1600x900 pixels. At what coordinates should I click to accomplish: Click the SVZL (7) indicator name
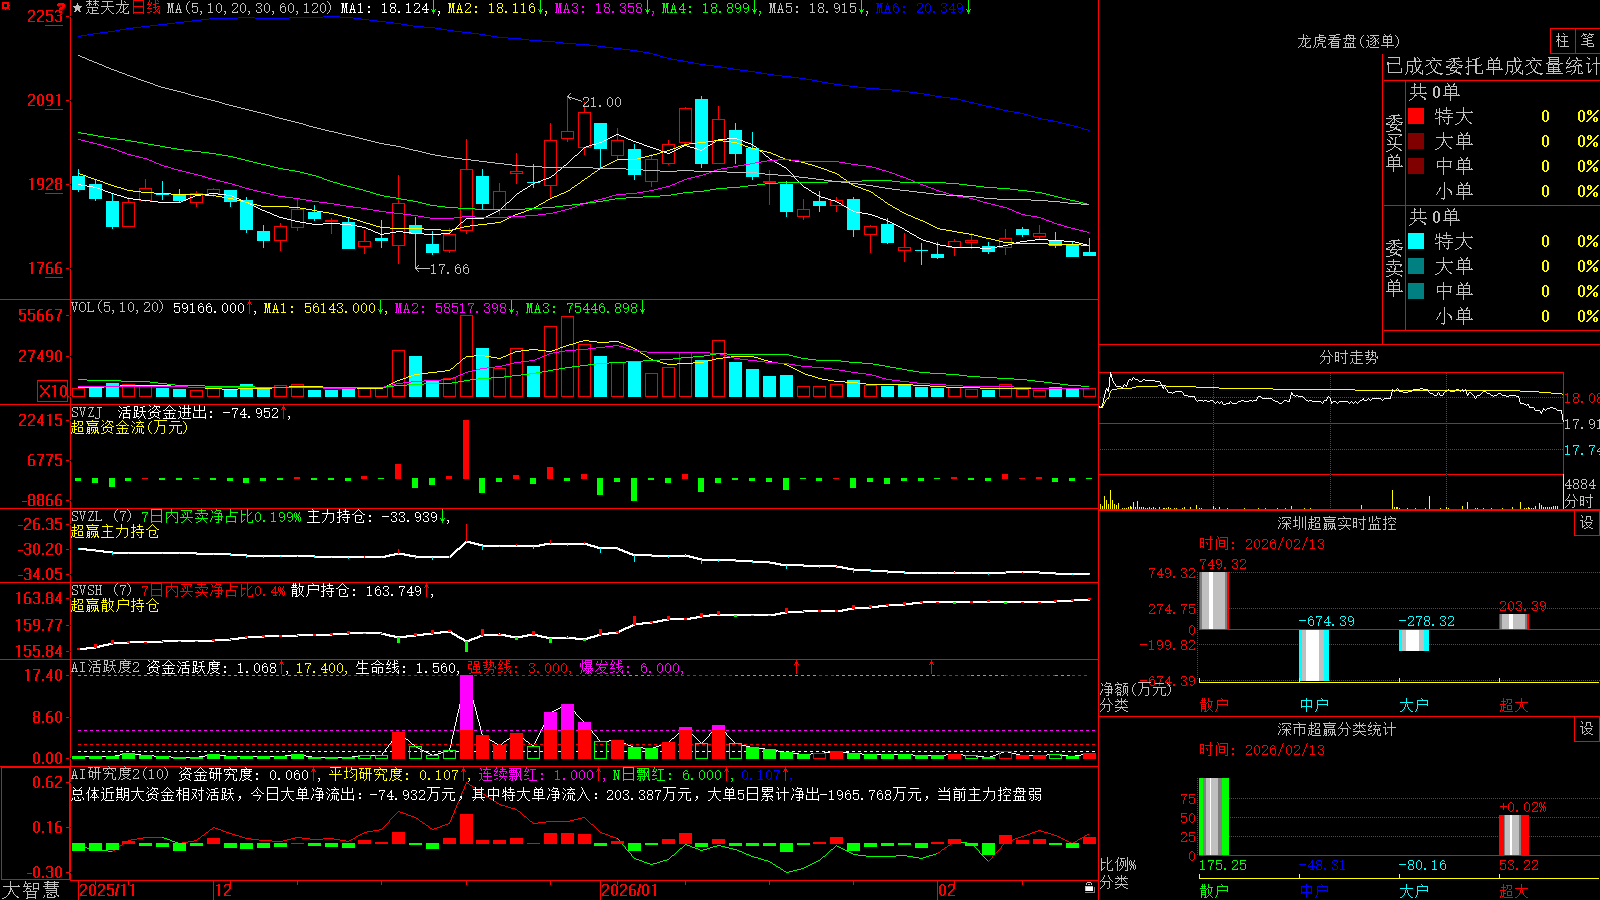[x=101, y=517]
